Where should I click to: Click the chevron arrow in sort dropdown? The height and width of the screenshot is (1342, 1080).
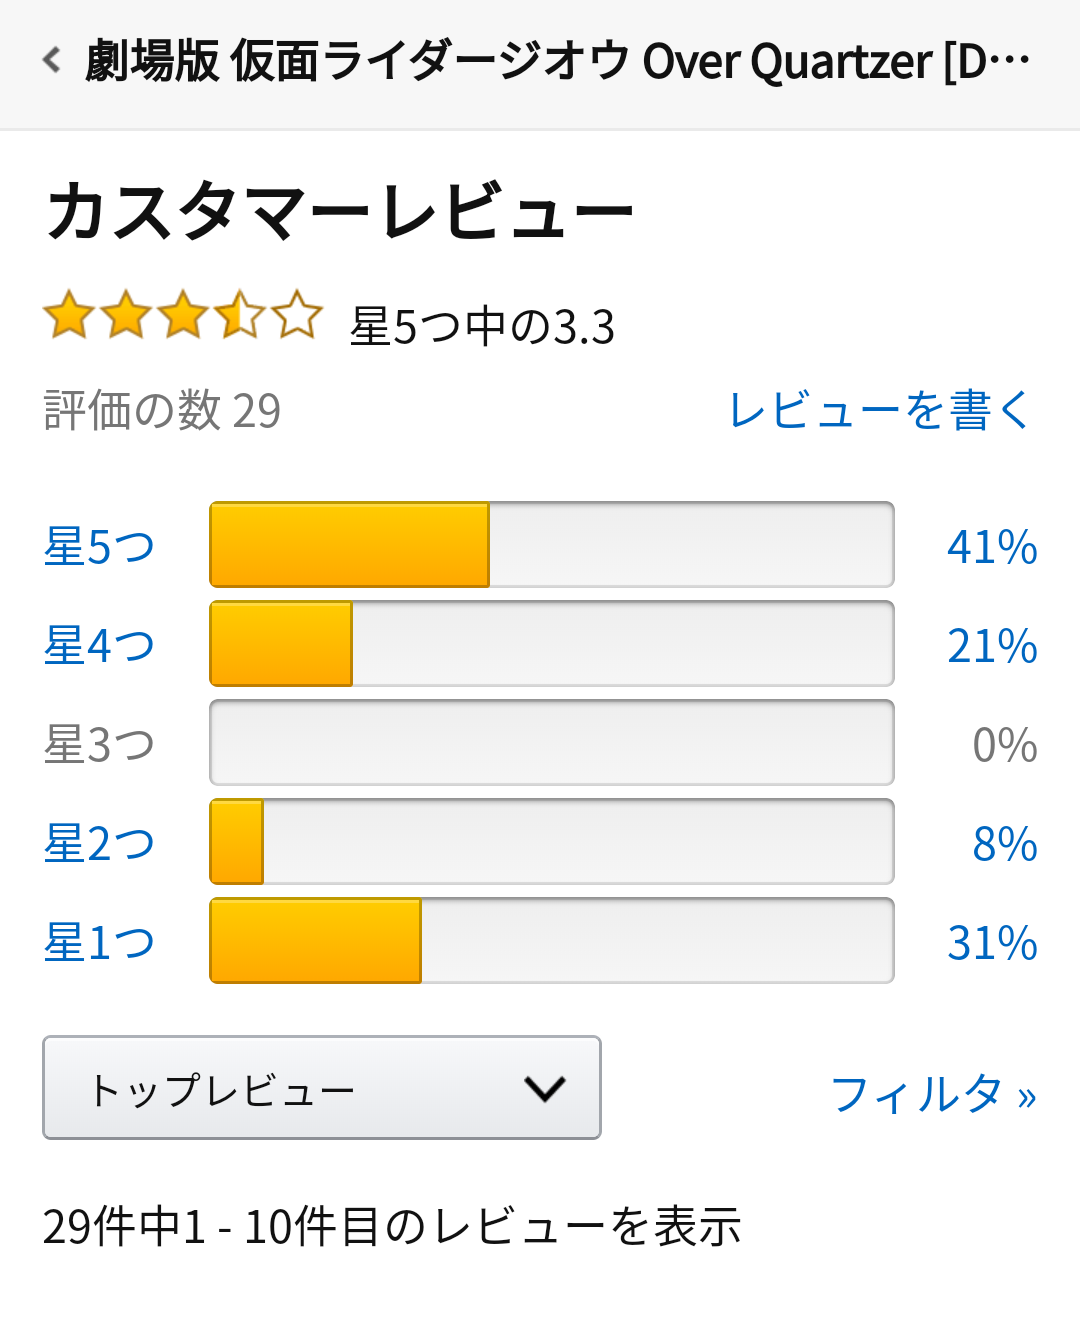click(545, 1088)
